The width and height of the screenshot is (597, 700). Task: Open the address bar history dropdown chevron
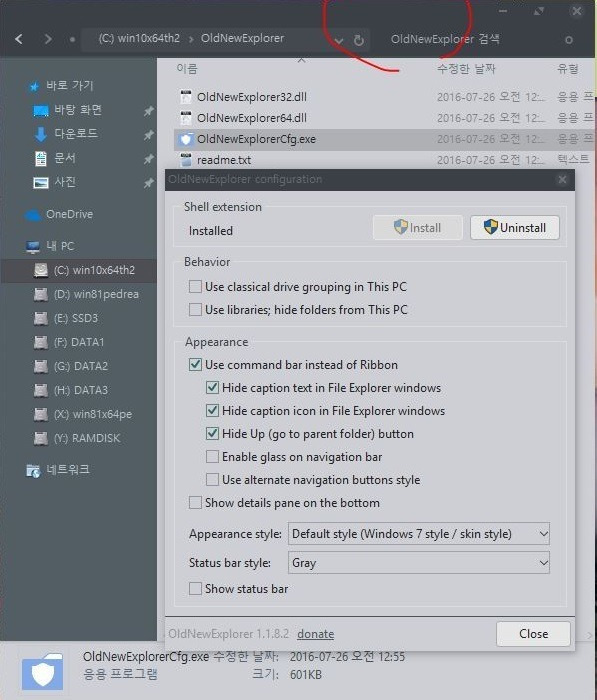[x=339, y=41]
